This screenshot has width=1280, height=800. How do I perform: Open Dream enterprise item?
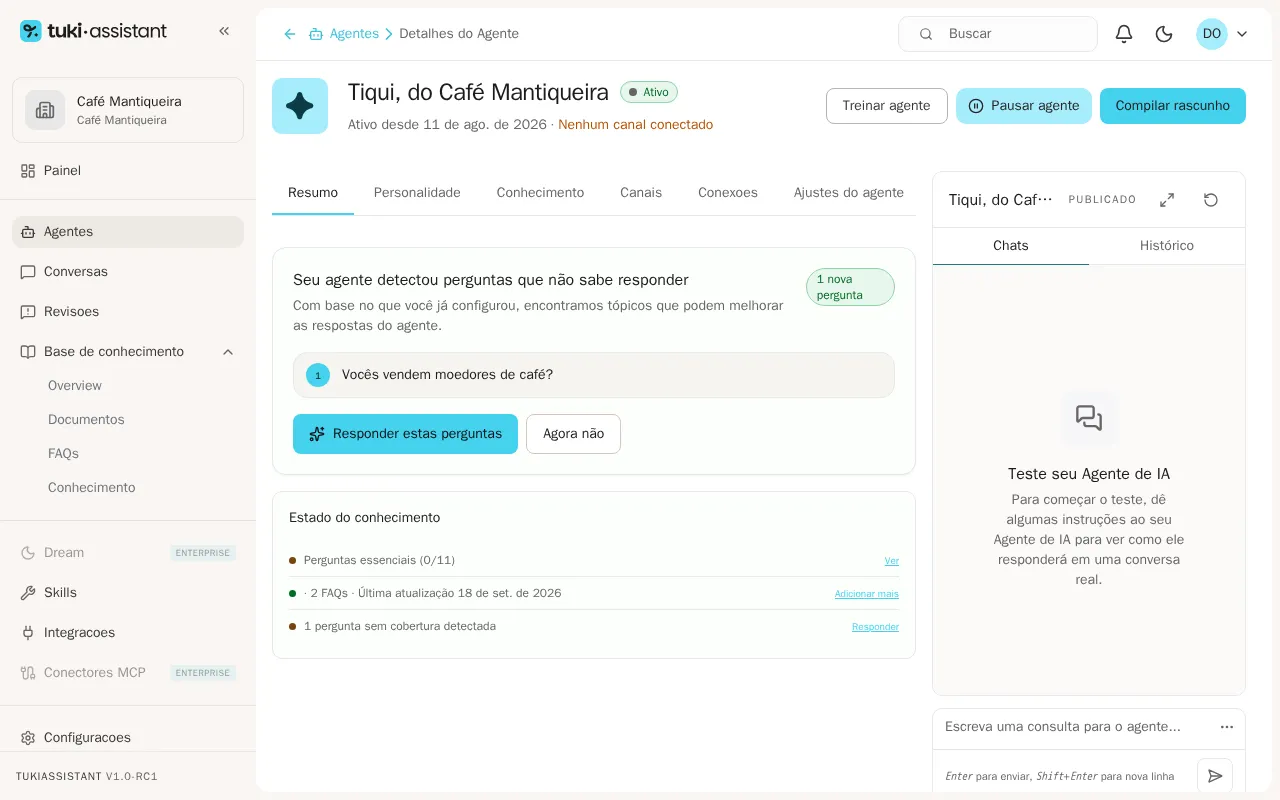click(128, 553)
